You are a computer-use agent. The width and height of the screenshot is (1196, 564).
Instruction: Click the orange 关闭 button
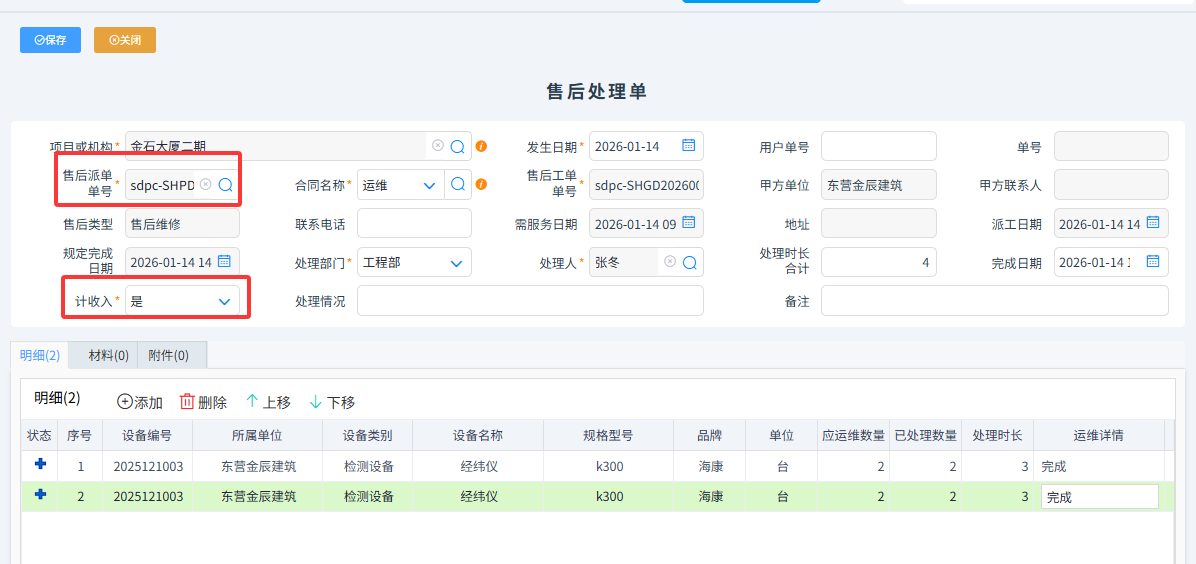point(125,40)
